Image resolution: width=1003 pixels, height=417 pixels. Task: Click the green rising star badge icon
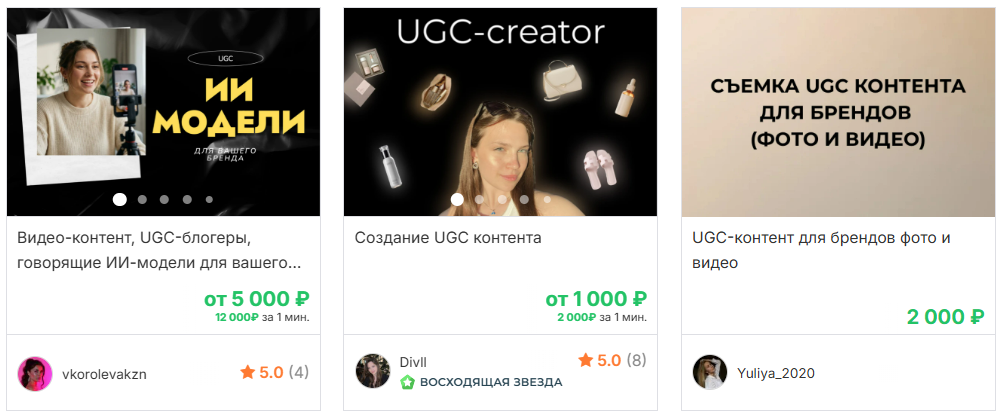pos(407,382)
